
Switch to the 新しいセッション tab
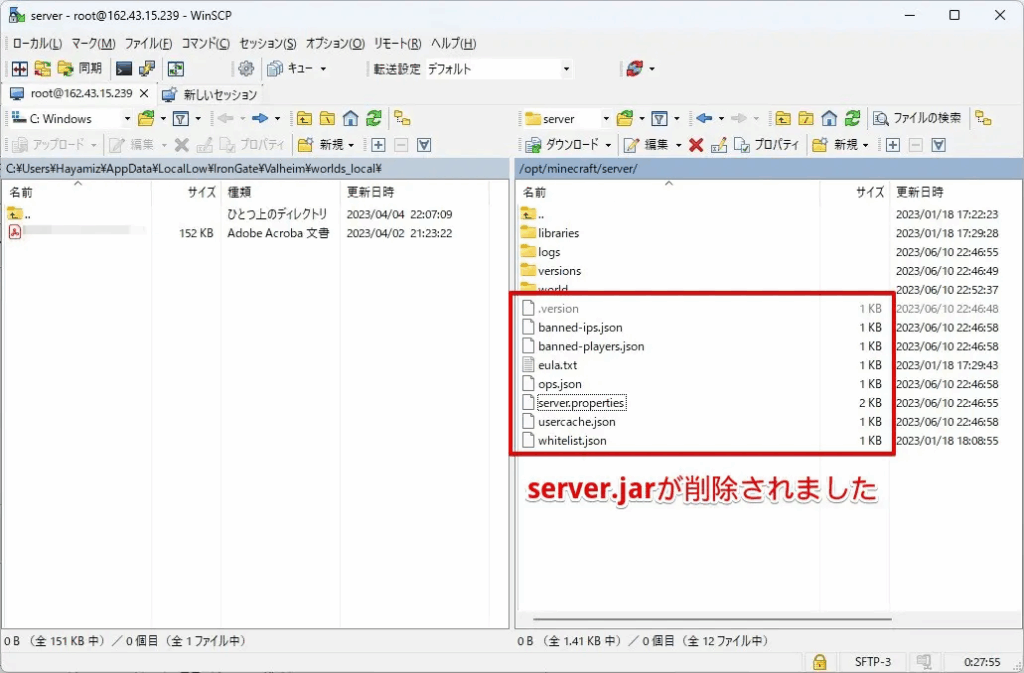pos(210,94)
